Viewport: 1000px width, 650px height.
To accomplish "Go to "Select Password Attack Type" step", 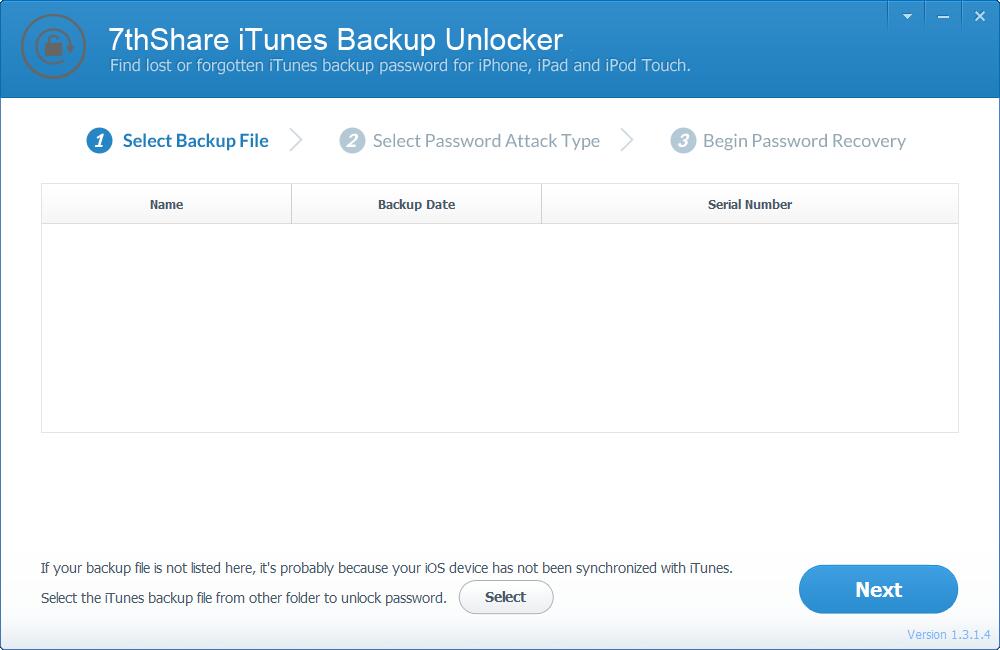I will click(486, 141).
